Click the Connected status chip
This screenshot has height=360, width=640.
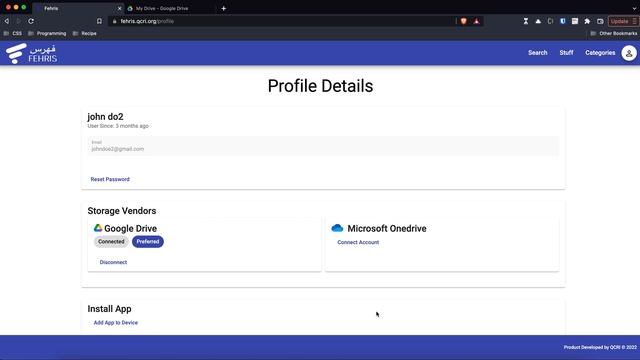coord(111,242)
